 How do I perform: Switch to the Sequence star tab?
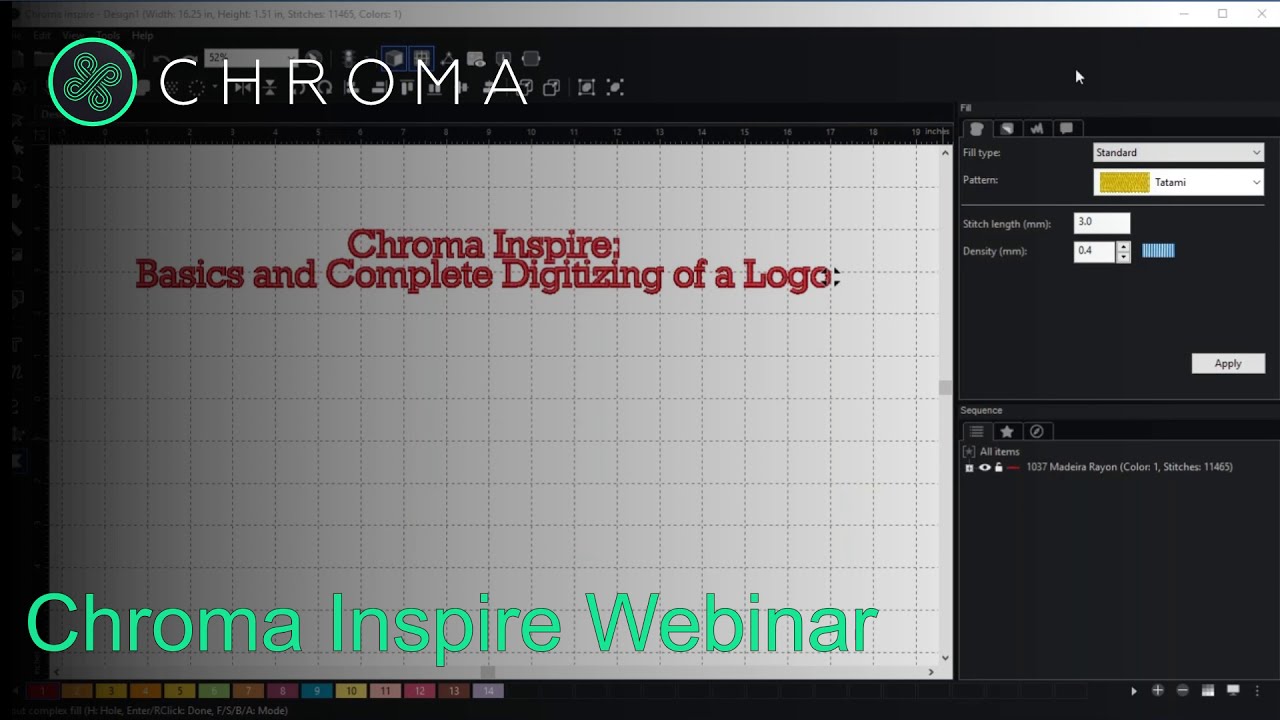1007,431
